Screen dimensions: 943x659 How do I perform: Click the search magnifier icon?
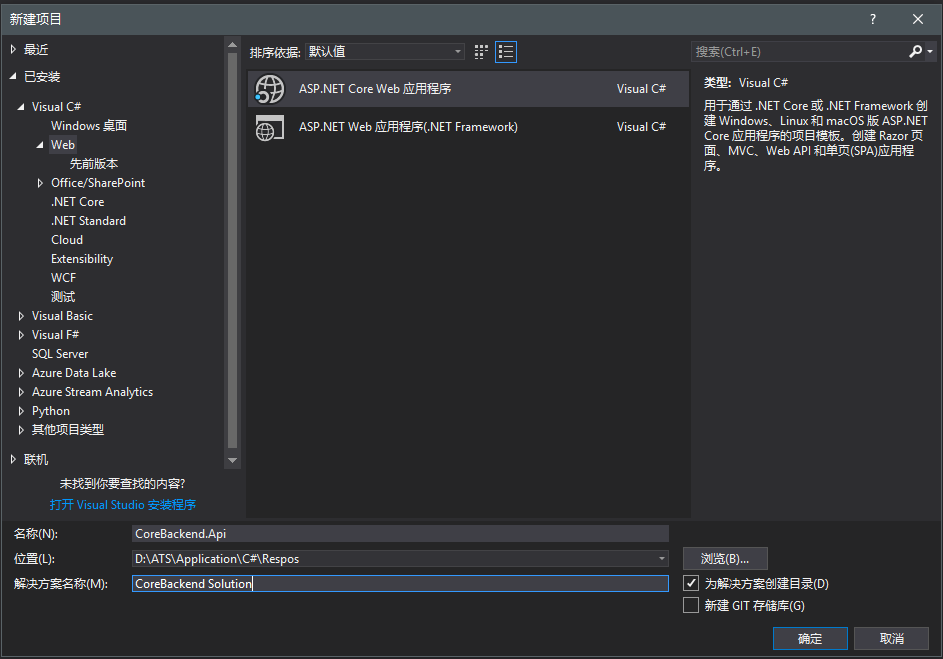(x=915, y=52)
